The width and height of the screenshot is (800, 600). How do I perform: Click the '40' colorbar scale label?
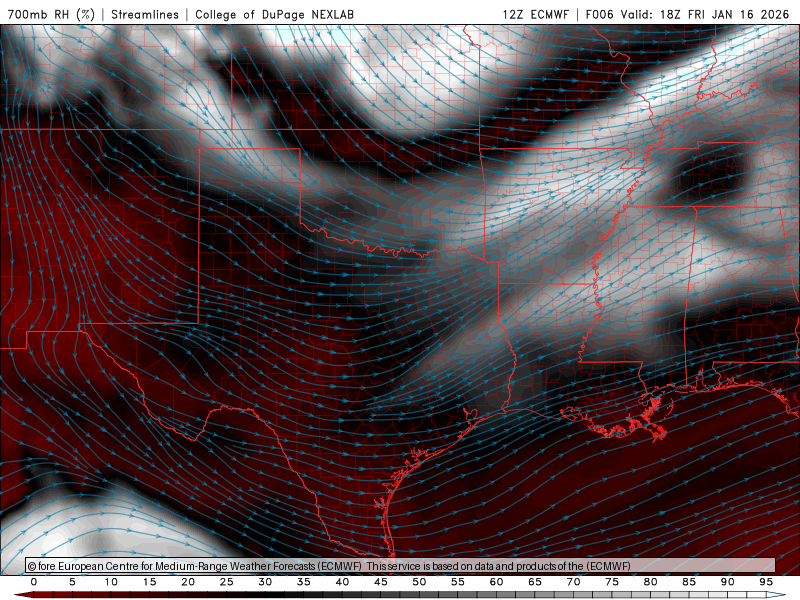[342, 582]
